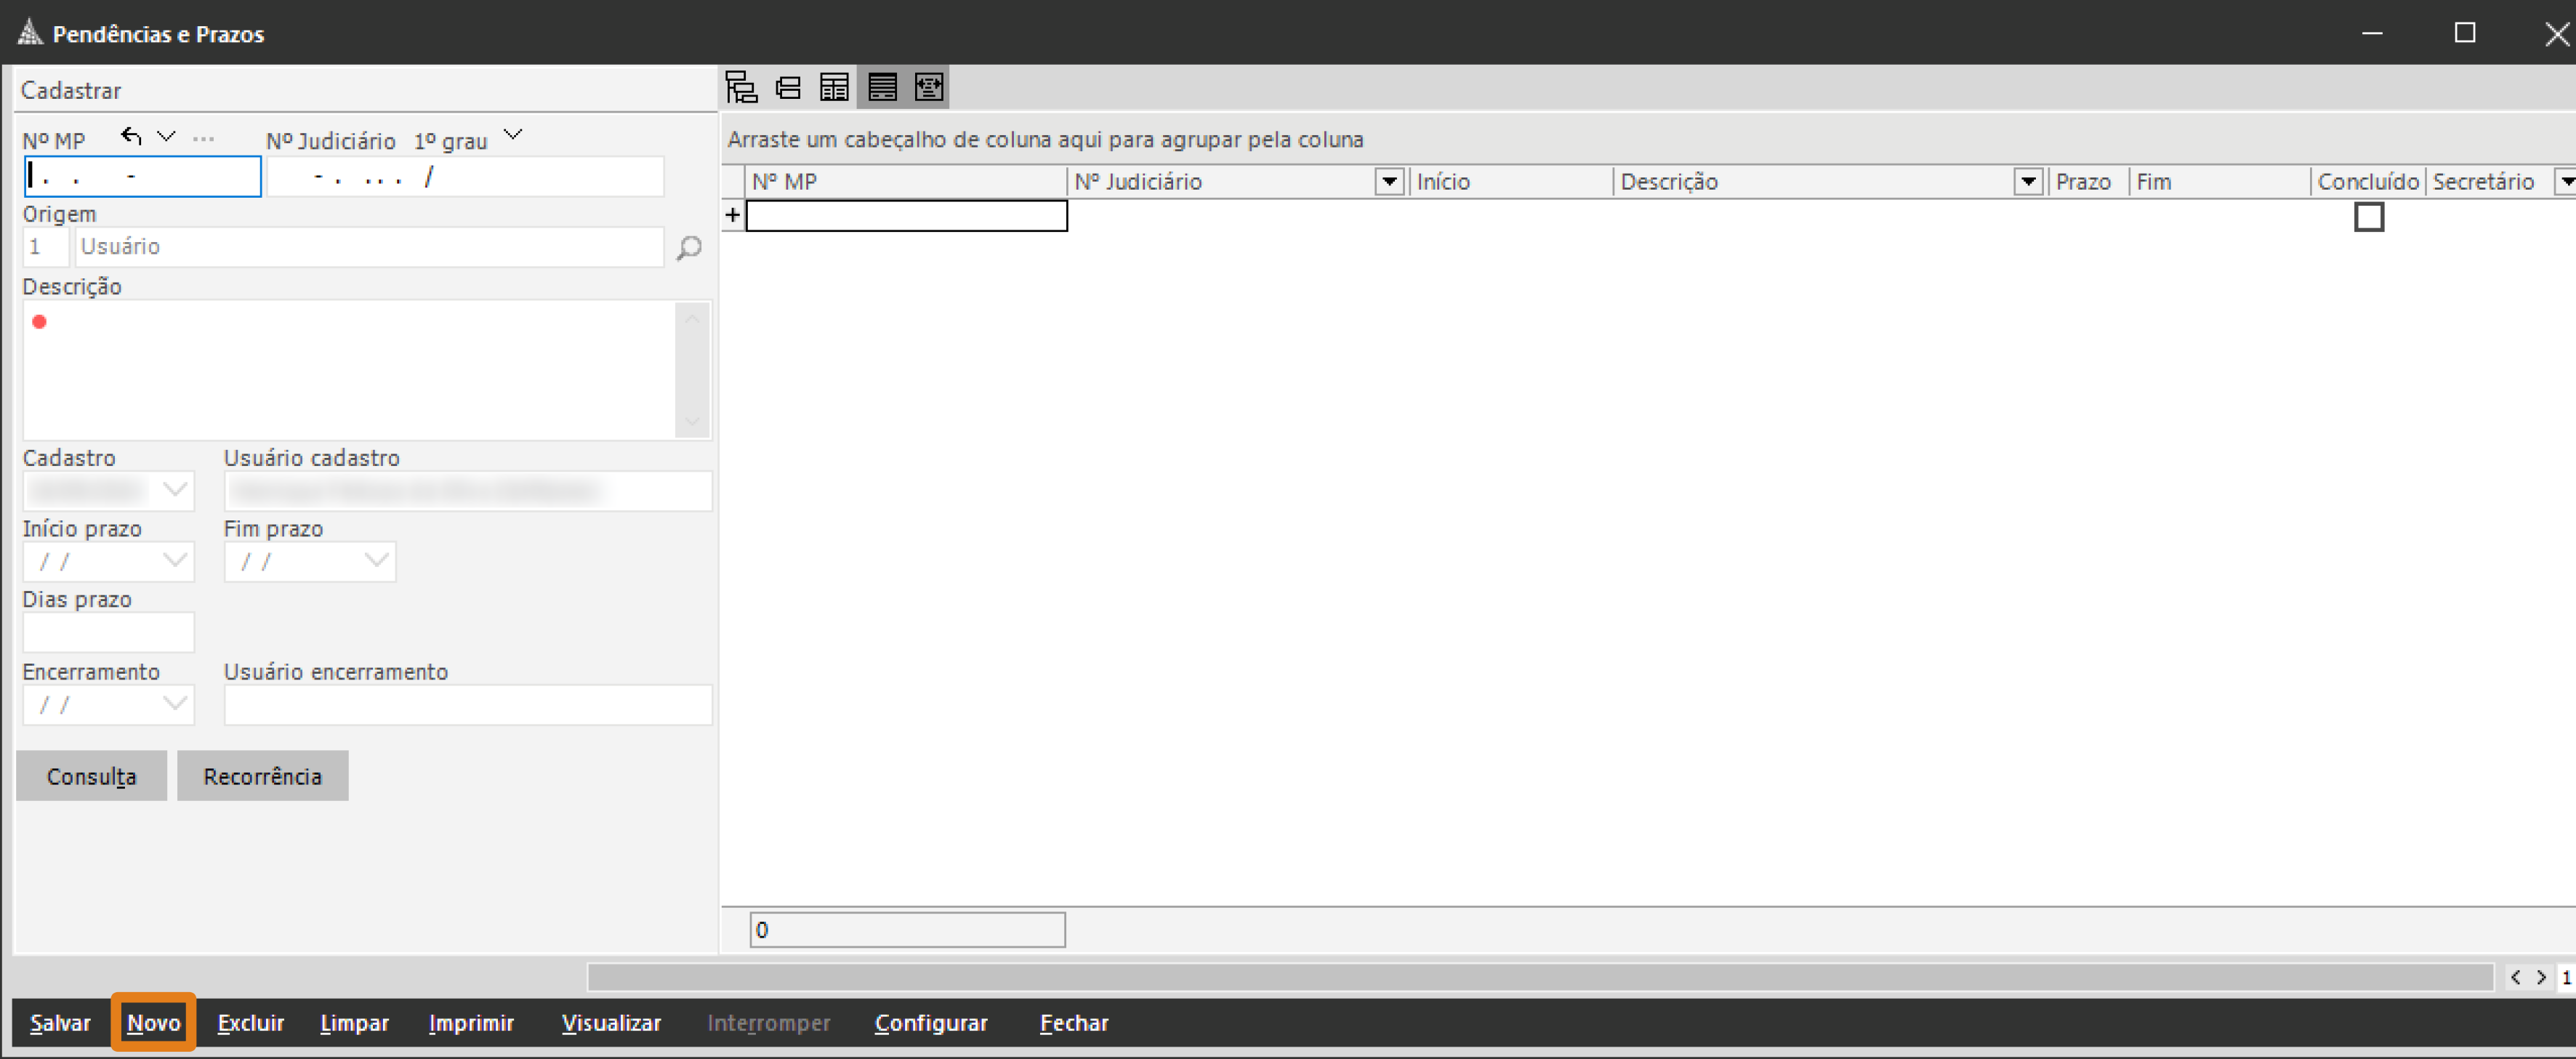2576x1059 pixels.
Task: Click into the Dias prazo input field
Action: click(108, 633)
